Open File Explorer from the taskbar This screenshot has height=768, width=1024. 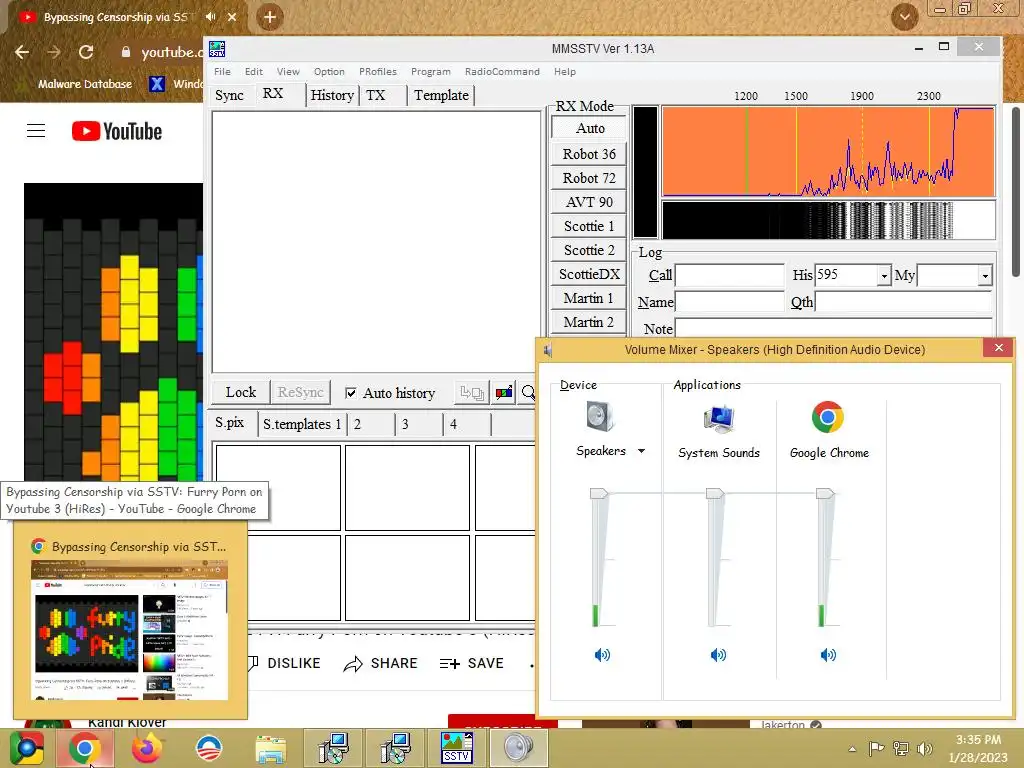coord(270,749)
